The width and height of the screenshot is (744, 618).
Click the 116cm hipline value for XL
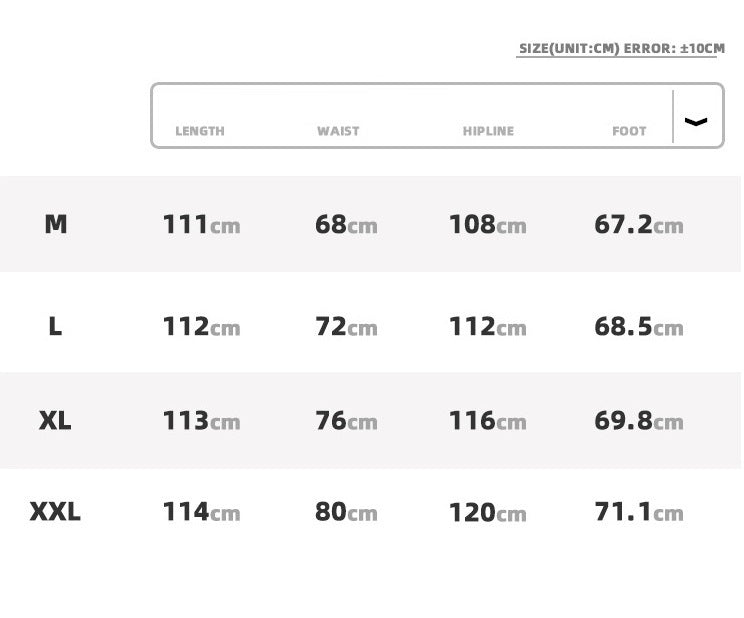487,421
